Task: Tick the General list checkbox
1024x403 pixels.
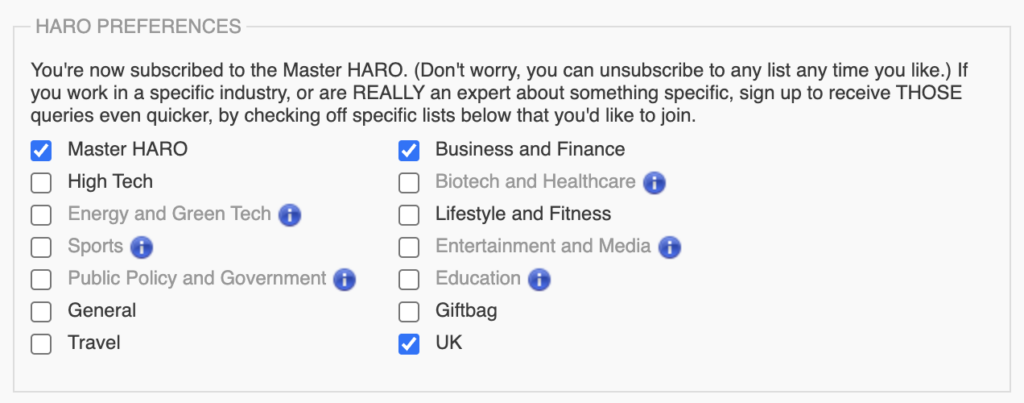Action: tap(41, 312)
